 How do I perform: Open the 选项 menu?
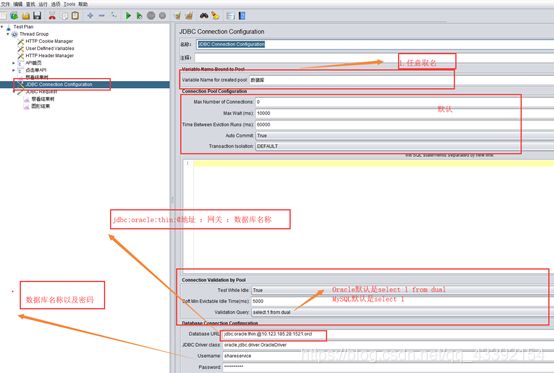tap(55, 4)
